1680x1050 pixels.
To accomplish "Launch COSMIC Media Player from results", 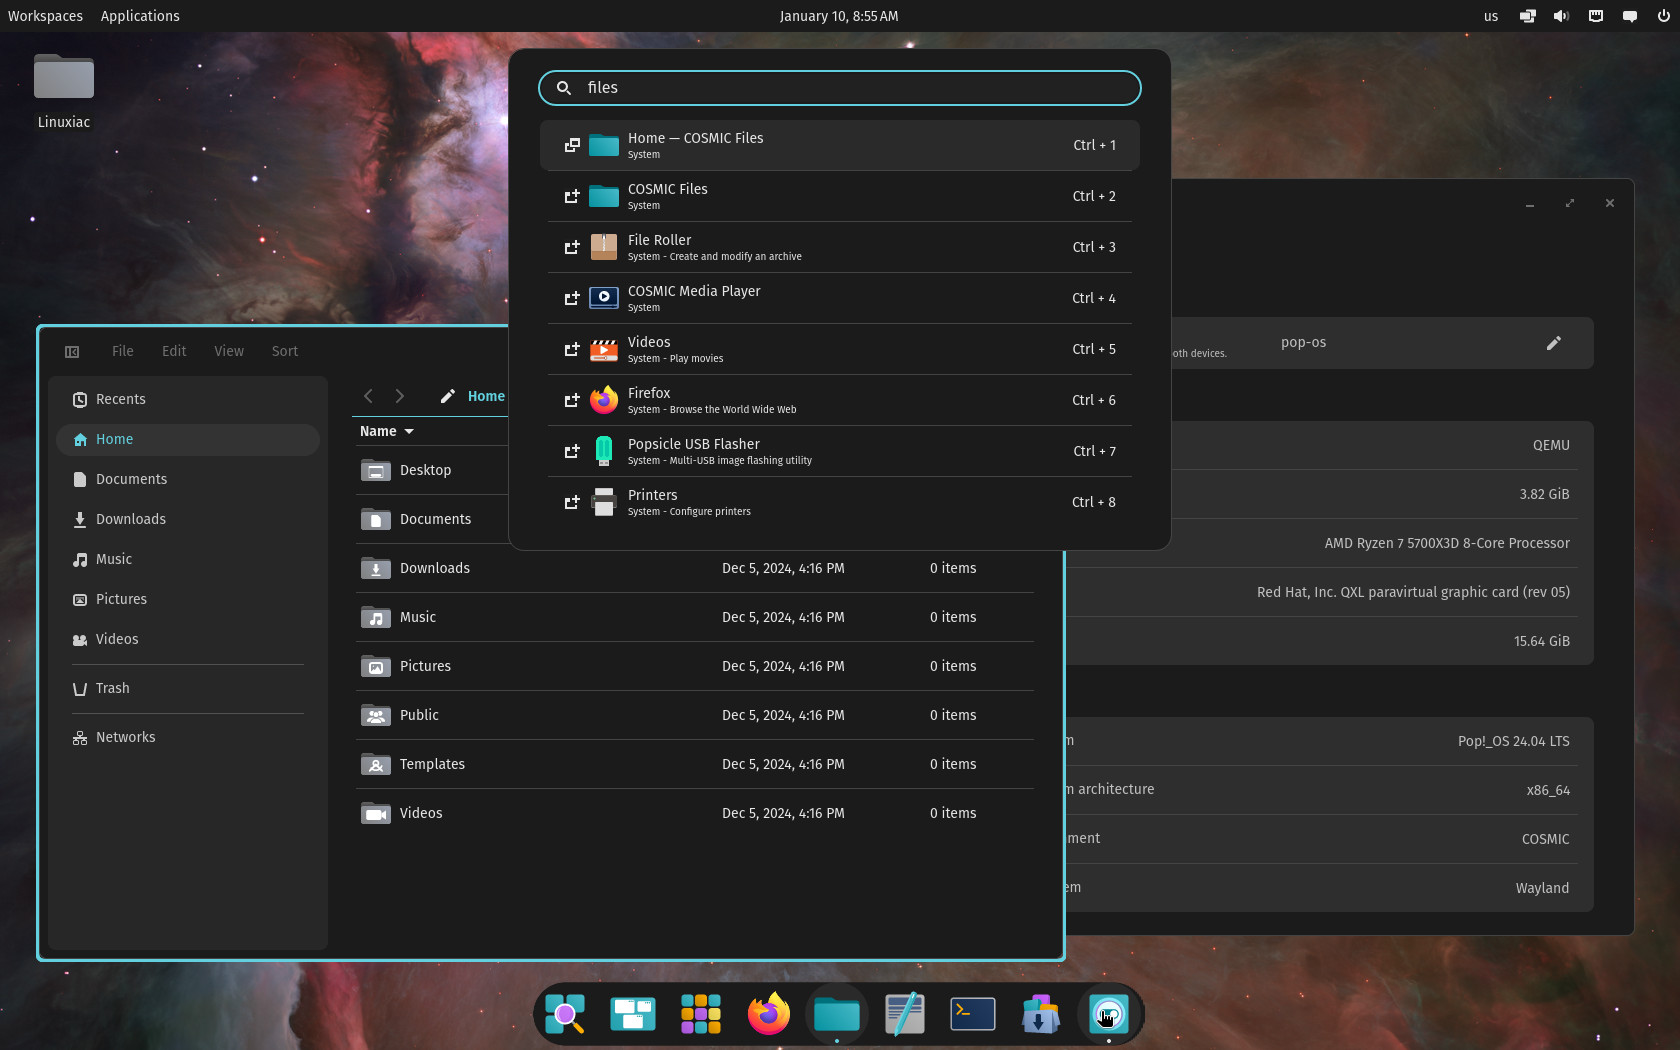I will (x=840, y=298).
